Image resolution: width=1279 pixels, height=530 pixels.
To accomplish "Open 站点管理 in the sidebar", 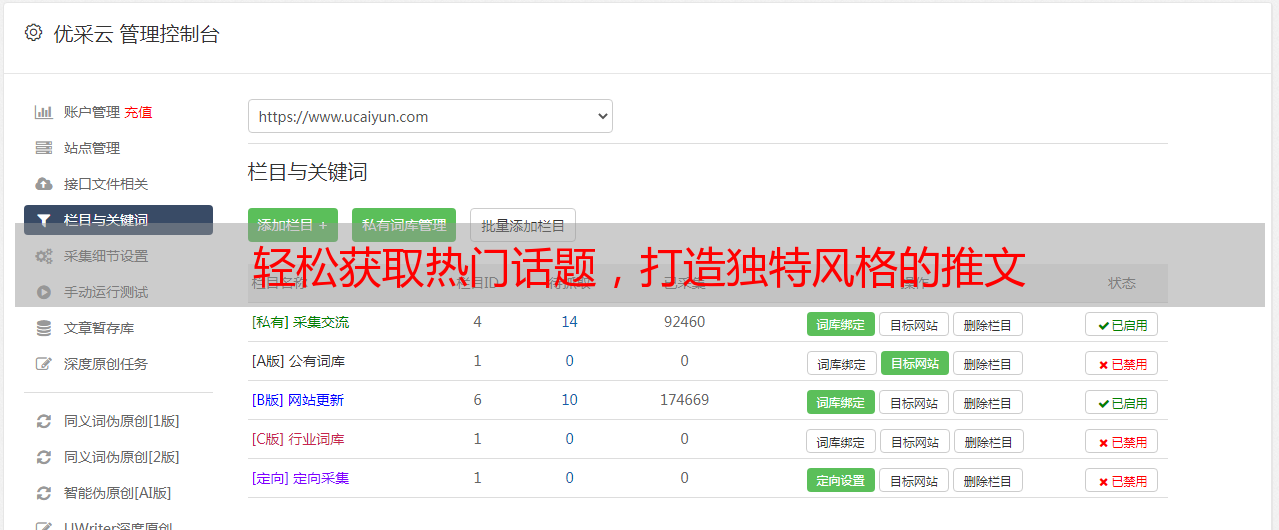I will coord(92,148).
